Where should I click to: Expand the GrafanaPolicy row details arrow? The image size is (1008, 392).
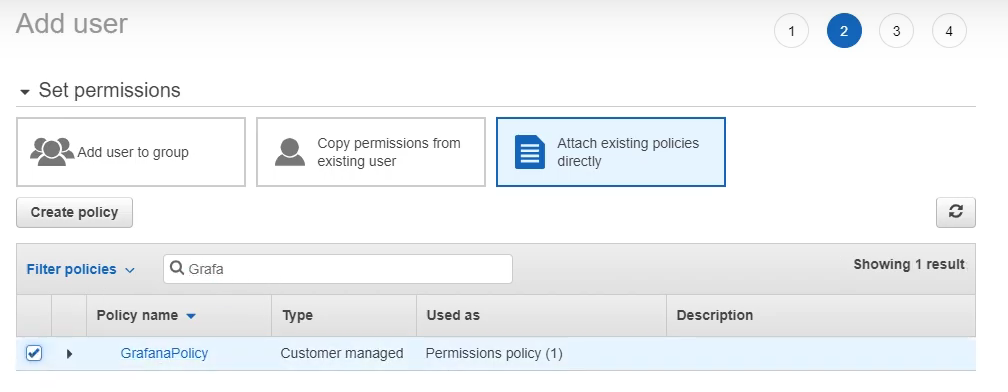coord(69,353)
